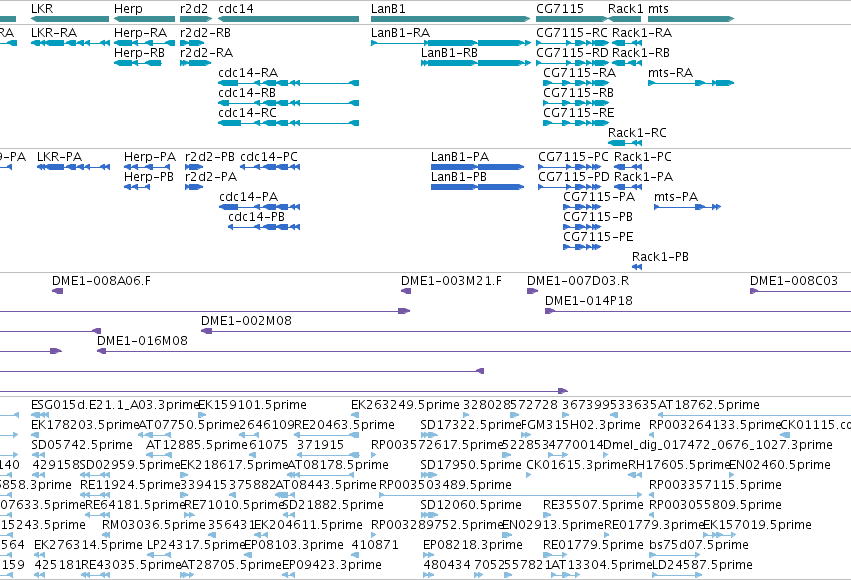
Task: Select protein LanB1-PB label
Action: coord(459,177)
